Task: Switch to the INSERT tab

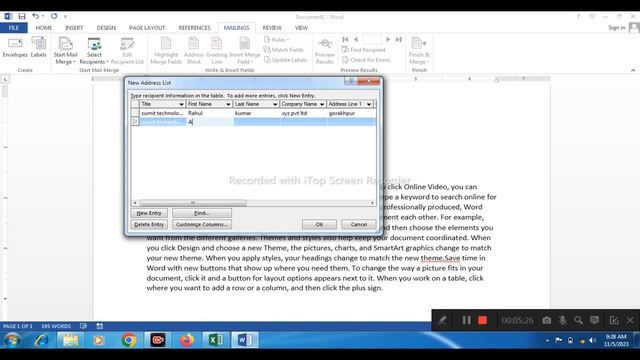Action: pos(74,28)
